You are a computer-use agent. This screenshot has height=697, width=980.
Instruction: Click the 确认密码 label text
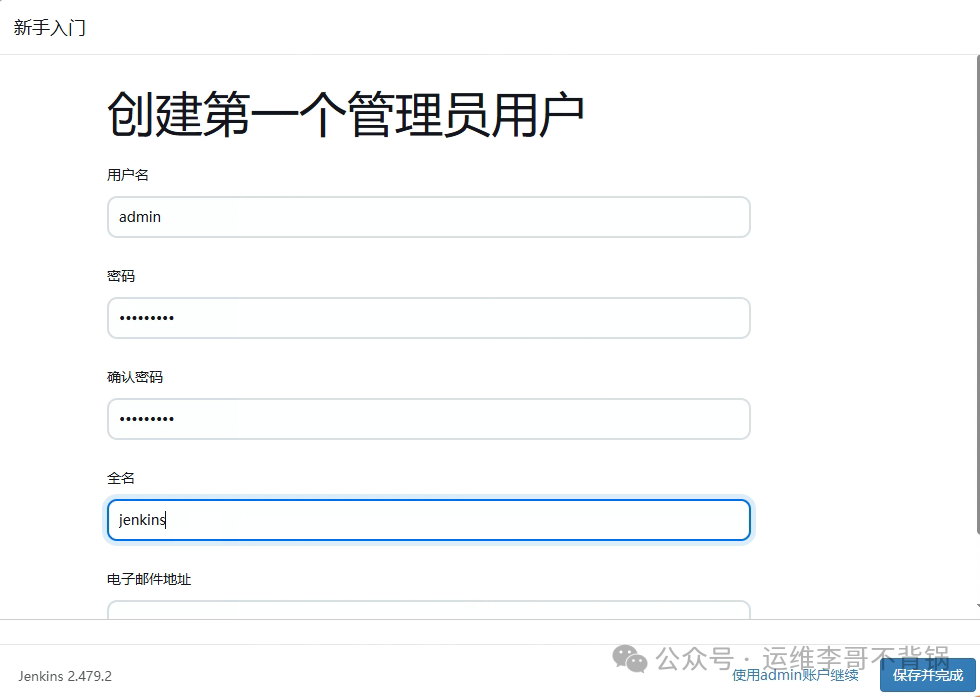click(x=135, y=377)
